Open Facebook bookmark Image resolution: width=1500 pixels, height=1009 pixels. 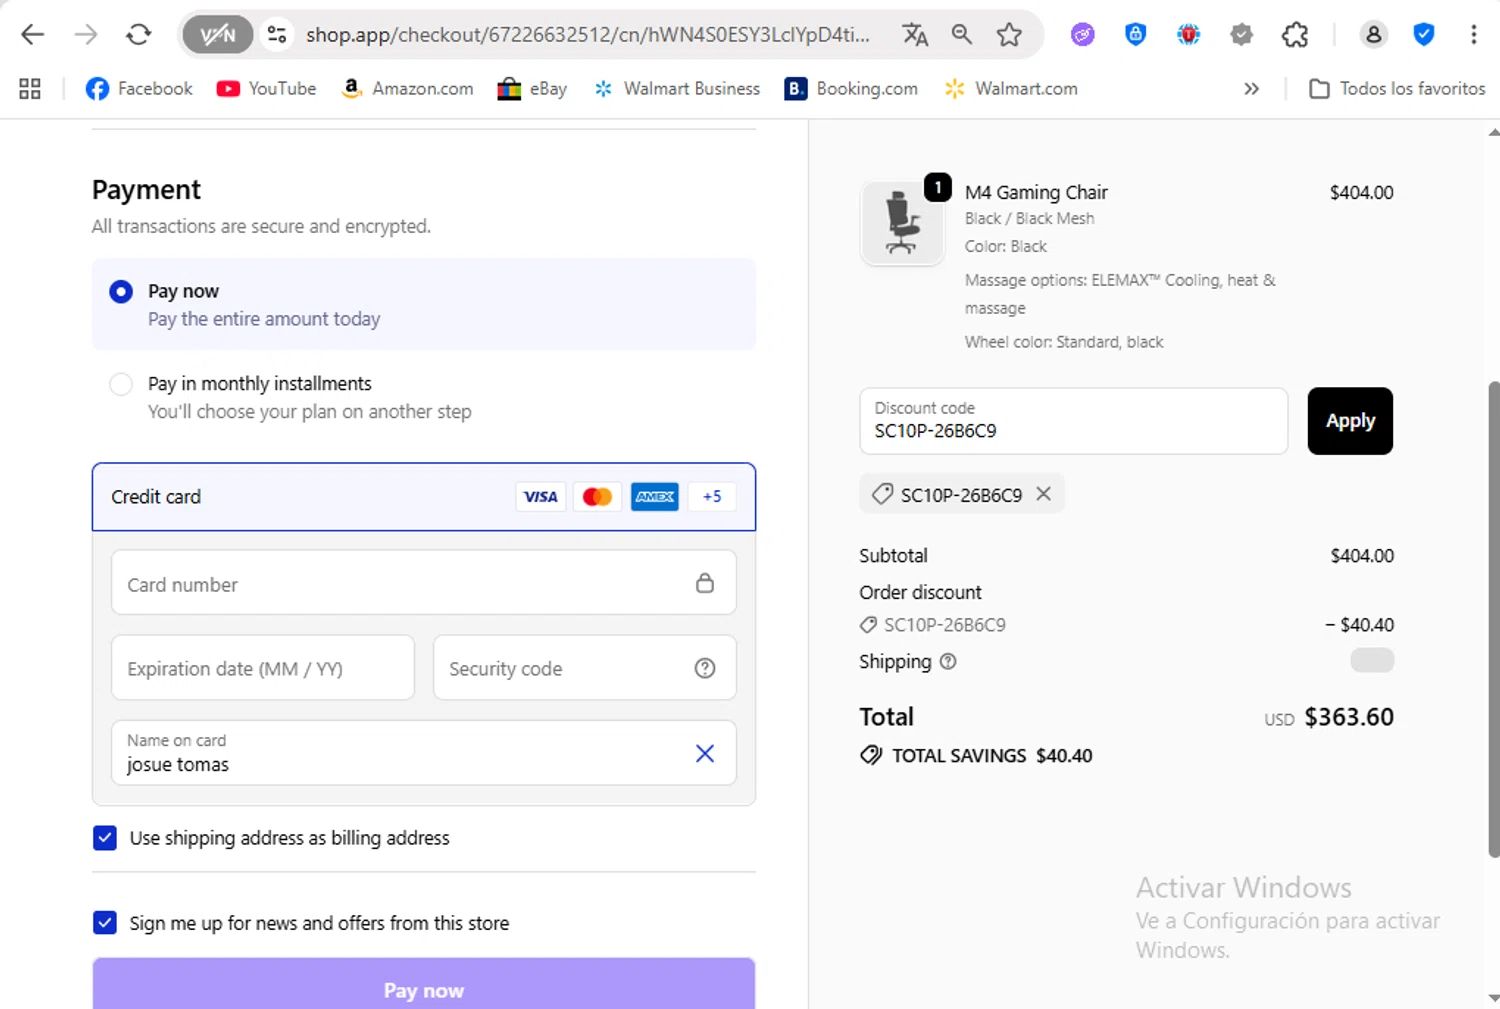(x=139, y=89)
